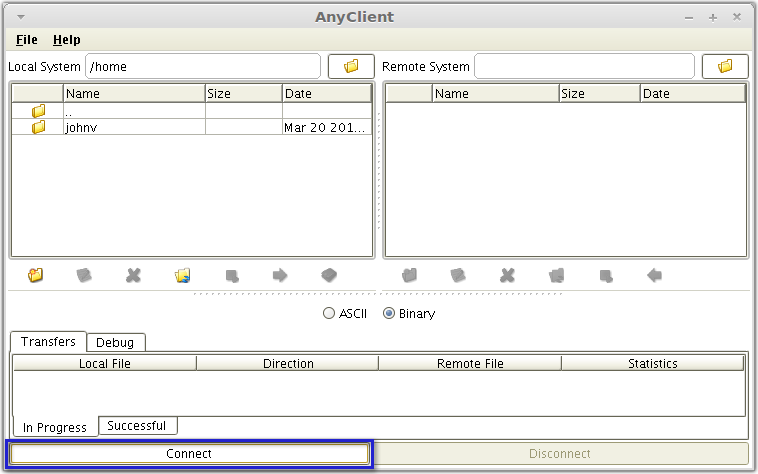Click the download left-arrow icon
Viewport: 758px width, 474px height.
655,275
